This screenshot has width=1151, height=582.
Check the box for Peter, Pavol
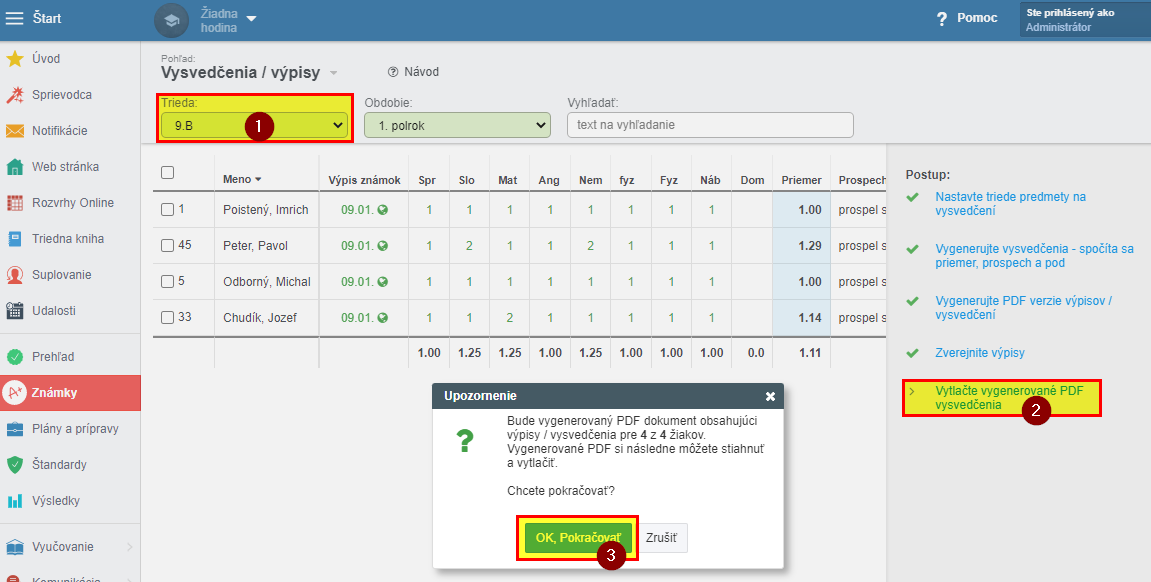[x=168, y=246]
